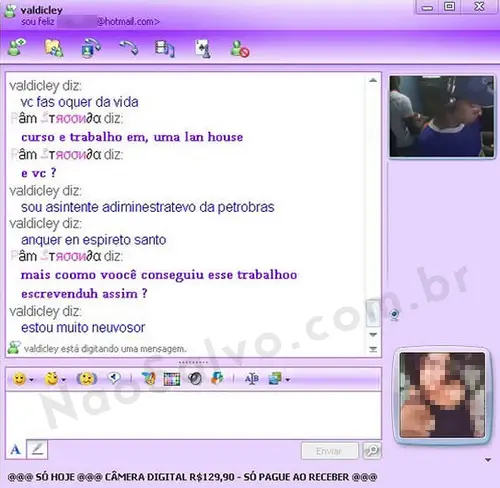500x488 pixels.
Task: Open the media and music sharing icon
Action: tap(165, 49)
